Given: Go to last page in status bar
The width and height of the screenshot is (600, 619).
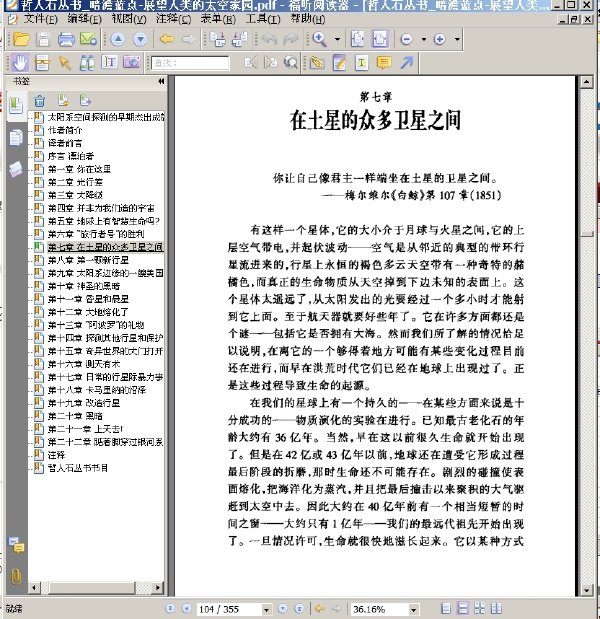Looking at the screenshot, I should click(x=299, y=608).
